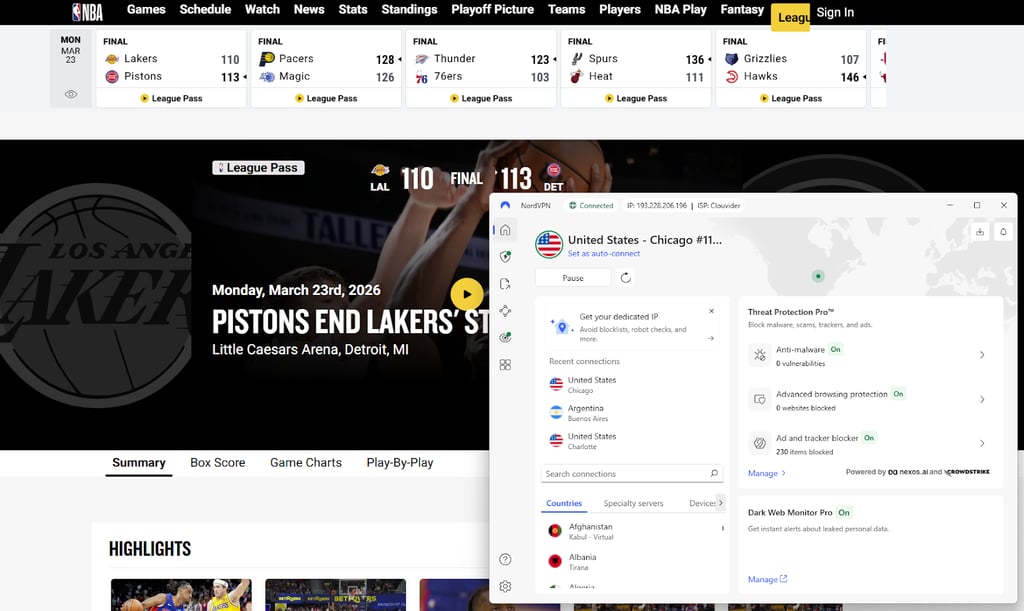
Task: Click the map server location dot
Action: coord(818,276)
